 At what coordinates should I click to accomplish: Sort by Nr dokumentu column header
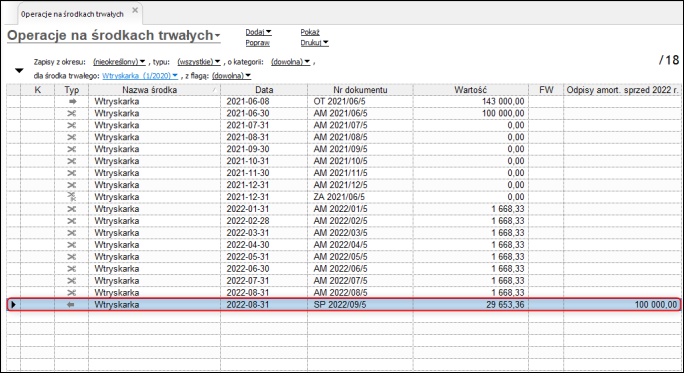pyautogui.click(x=360, y=90)
